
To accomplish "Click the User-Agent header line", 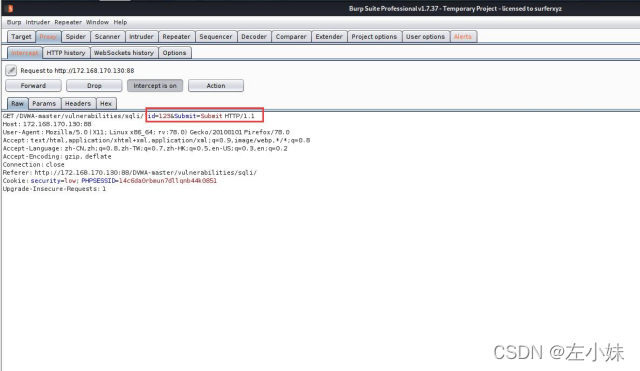I will pyautogui.click(x=146, y=132).
